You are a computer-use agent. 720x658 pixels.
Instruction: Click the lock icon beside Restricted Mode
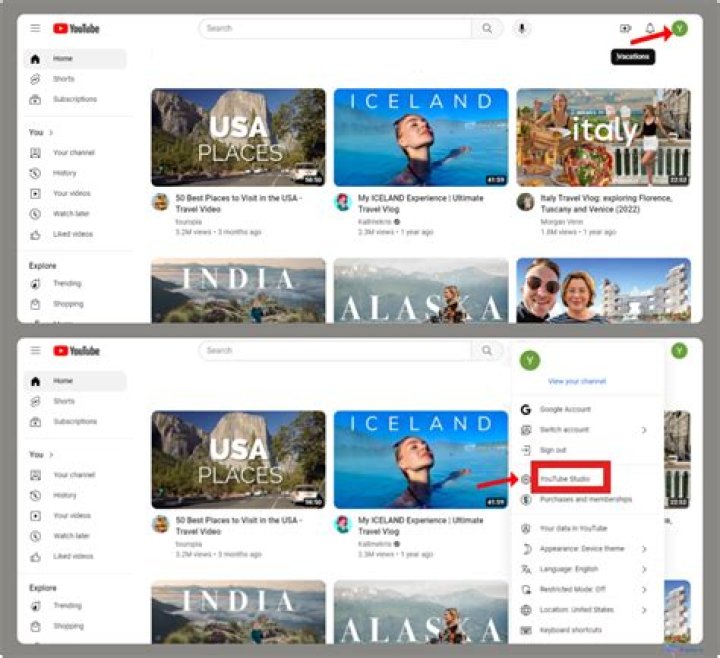coord(526,589)
